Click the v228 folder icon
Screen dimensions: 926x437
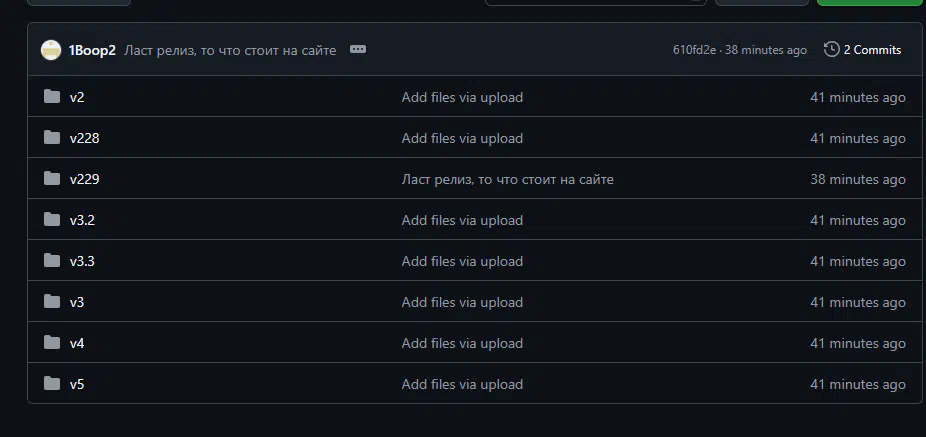click(x=52, y=138)
